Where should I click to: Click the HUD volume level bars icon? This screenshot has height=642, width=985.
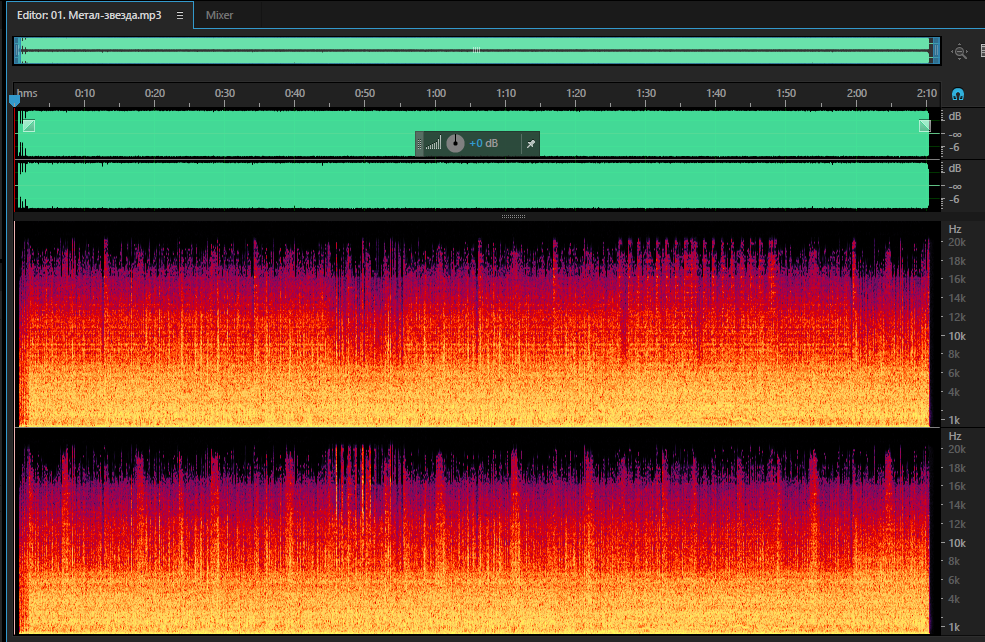click(x=433, y=144)
